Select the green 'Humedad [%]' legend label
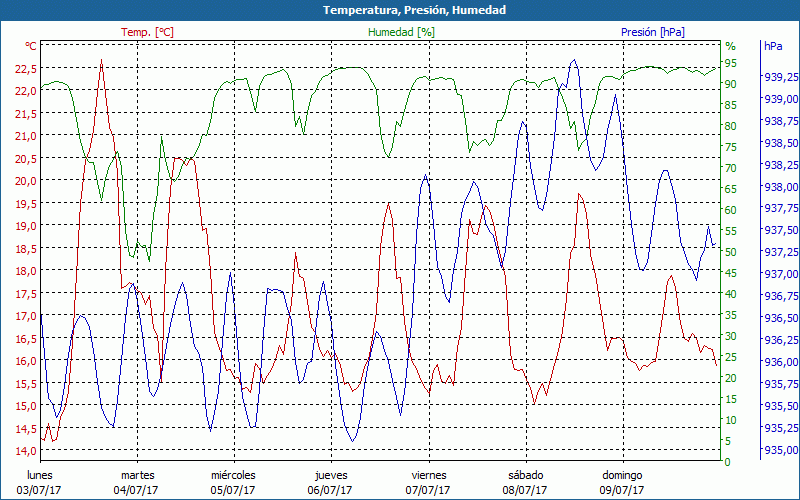This screenshot has height=500, width=800. pos(402,32)
